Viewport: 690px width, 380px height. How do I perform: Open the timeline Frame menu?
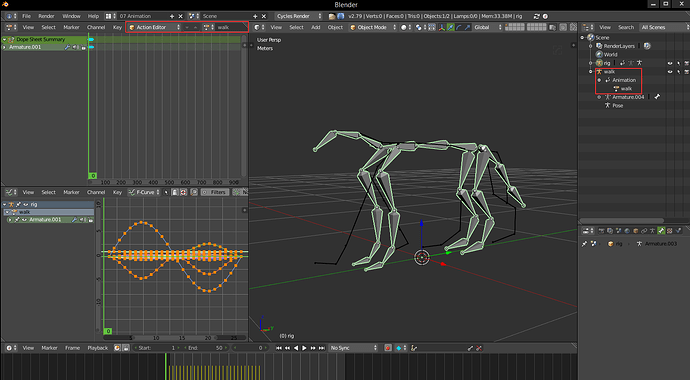(x=72, y=348)
